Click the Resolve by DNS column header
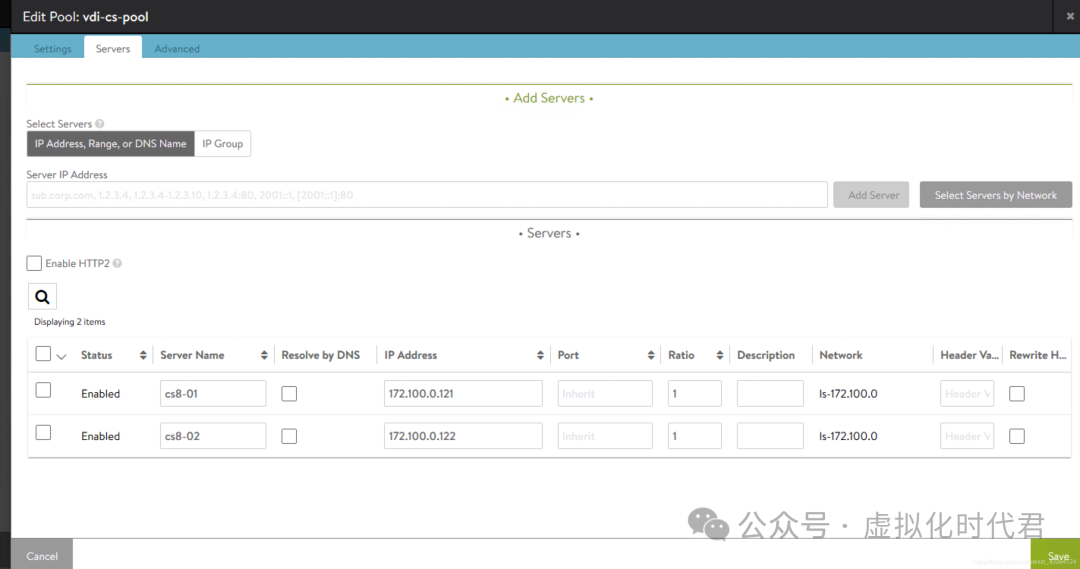 (320, 355)
